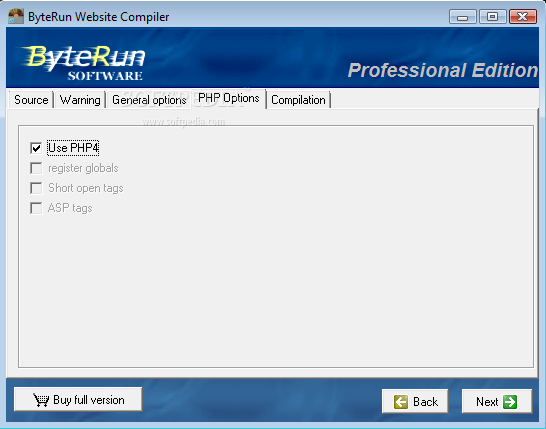This screenshot has width=546, height=429.
Task: Go back with the Back button
Action: click(415, 401)
